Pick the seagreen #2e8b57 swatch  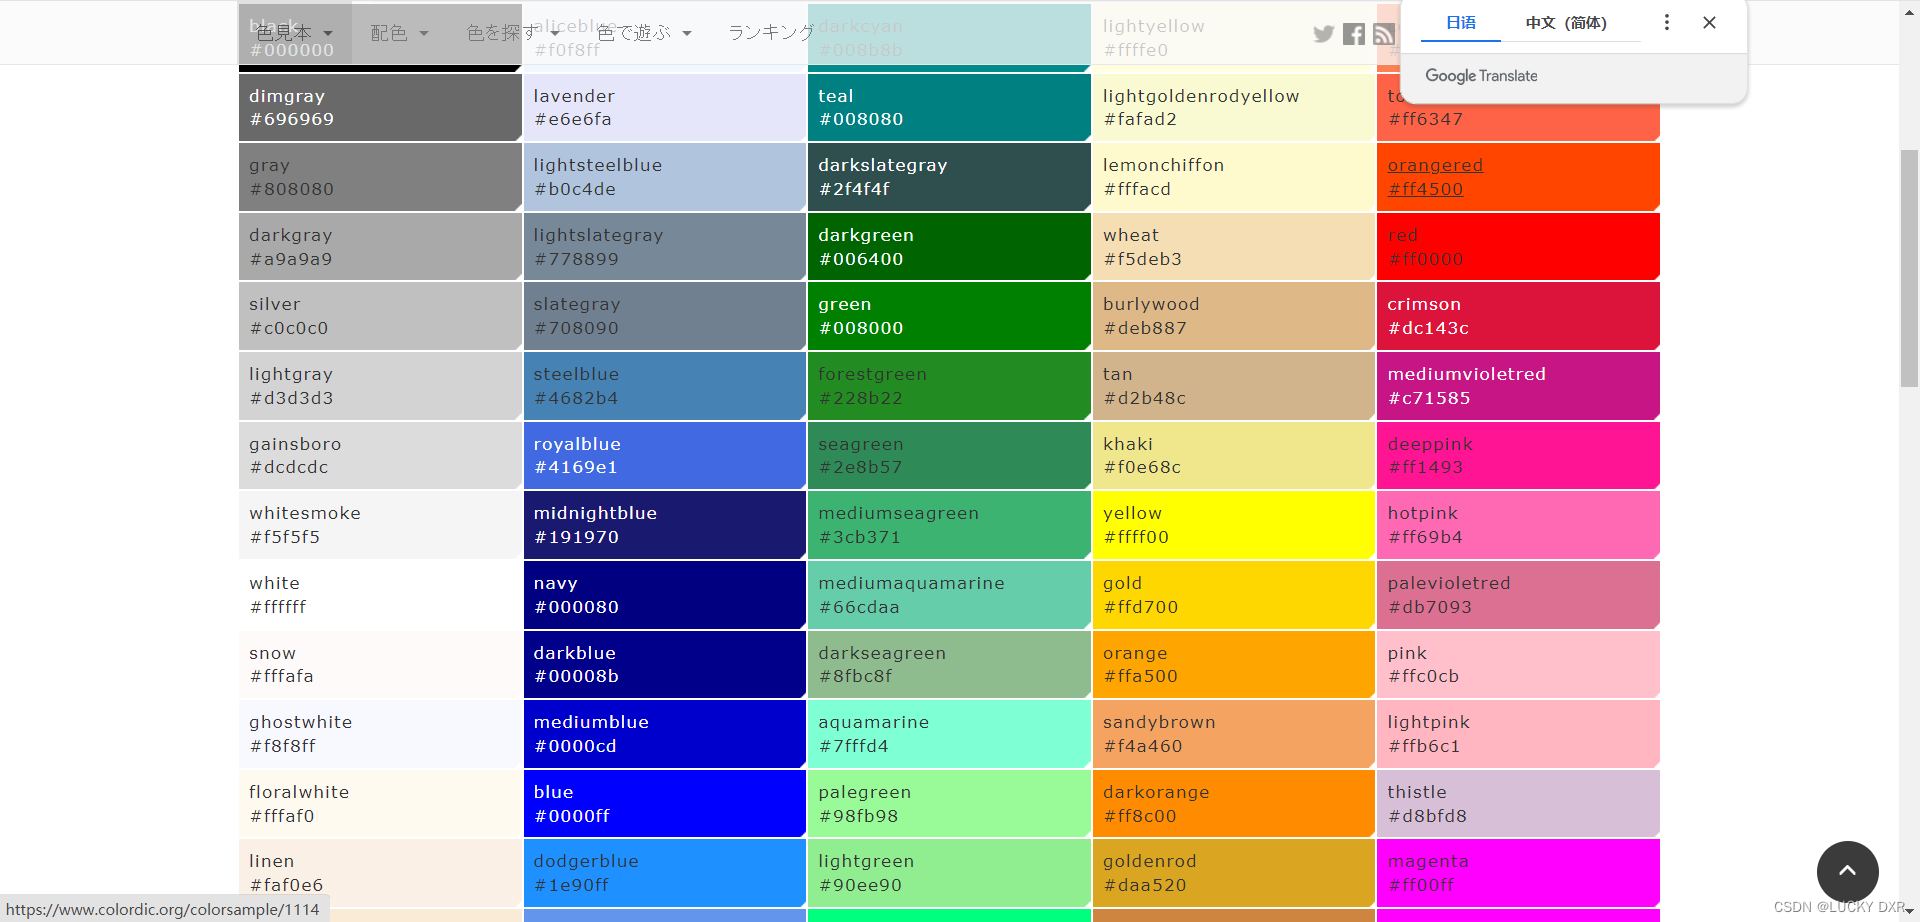(949, 455)
